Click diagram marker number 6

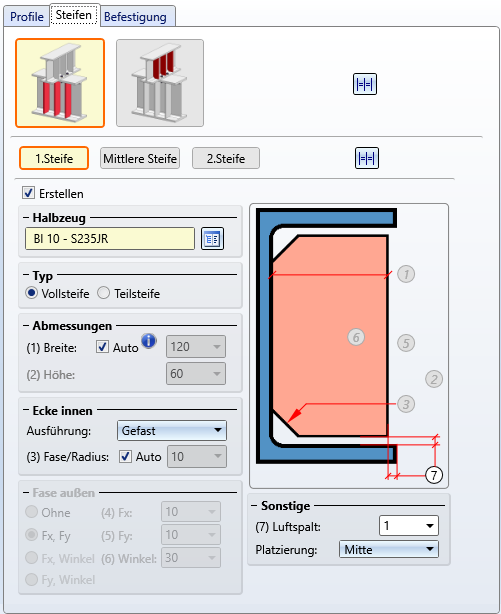click(356, 337)
